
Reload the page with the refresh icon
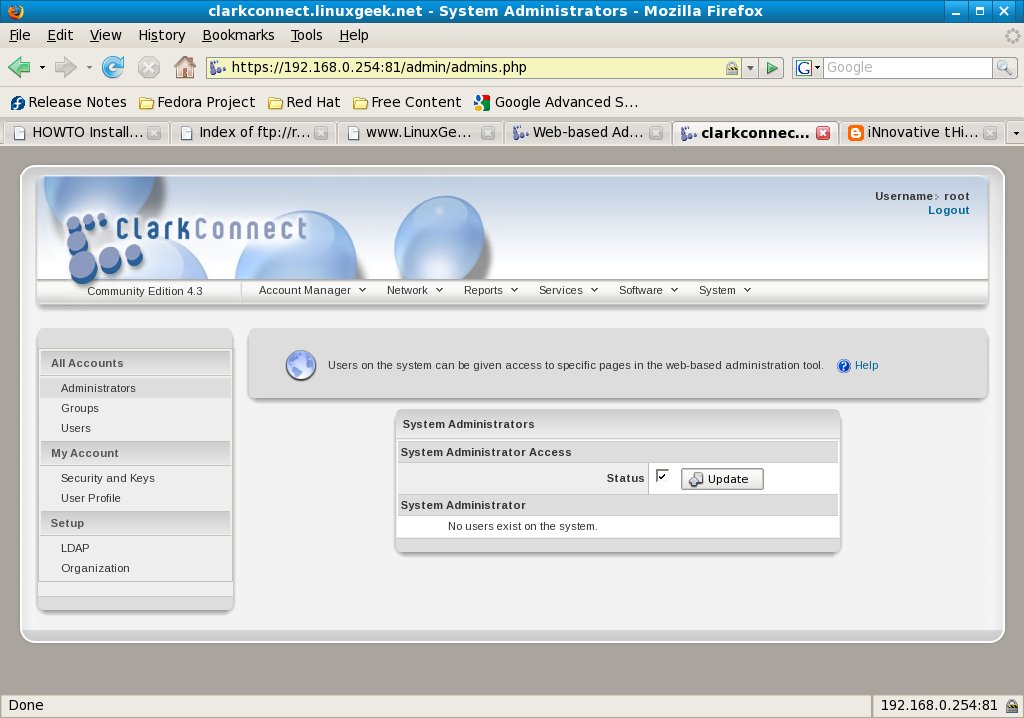(113, 67)
